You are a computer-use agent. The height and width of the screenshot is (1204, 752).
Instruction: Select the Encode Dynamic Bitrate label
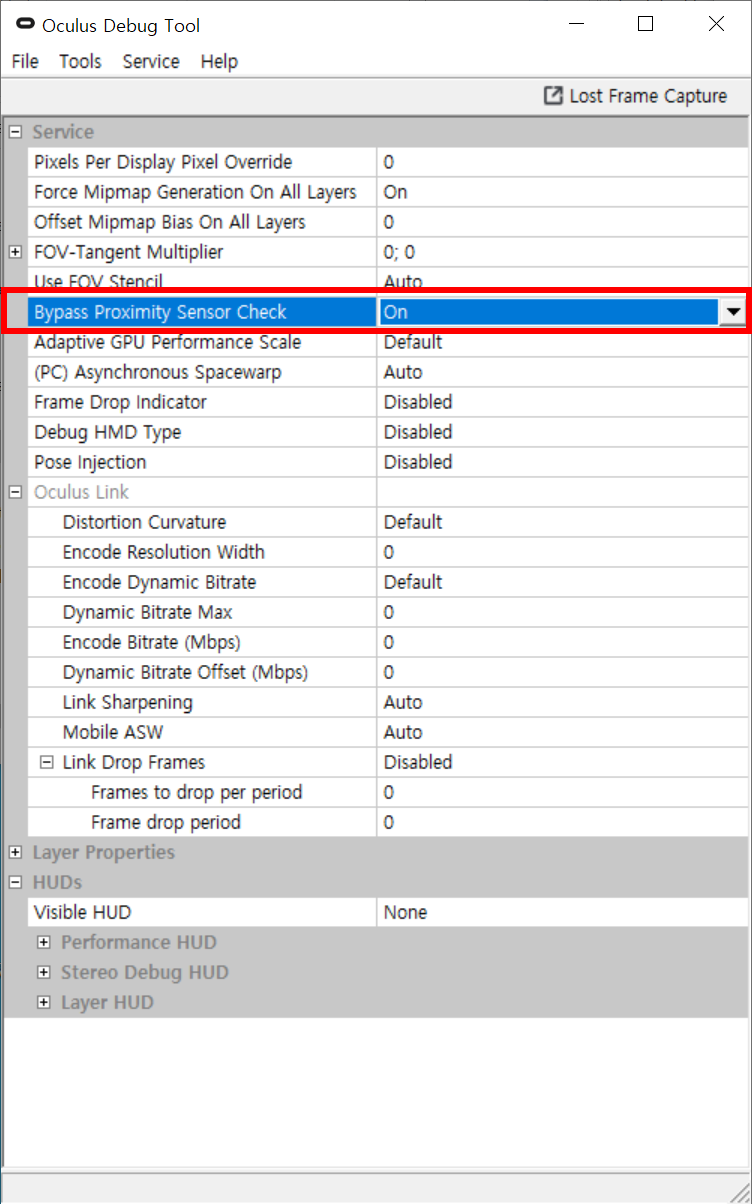click(159, 582)
